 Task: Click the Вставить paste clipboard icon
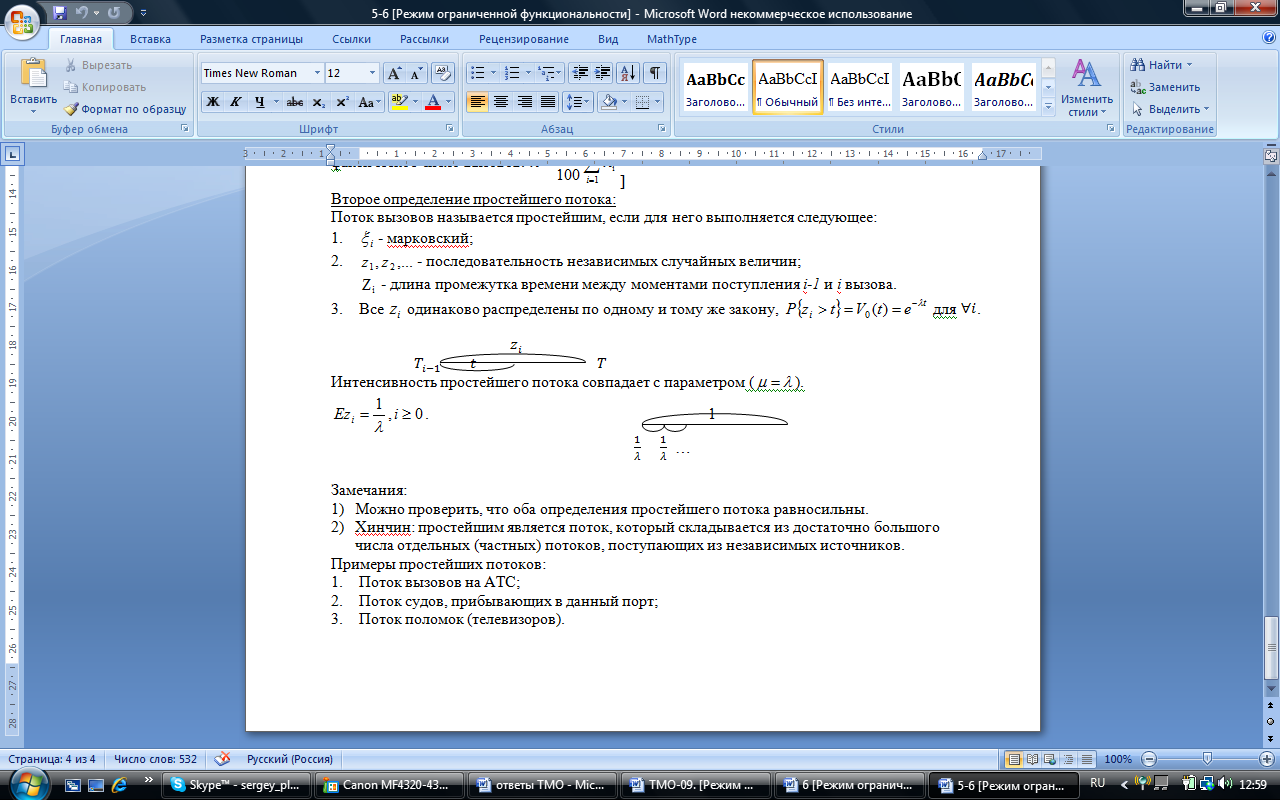34,74
